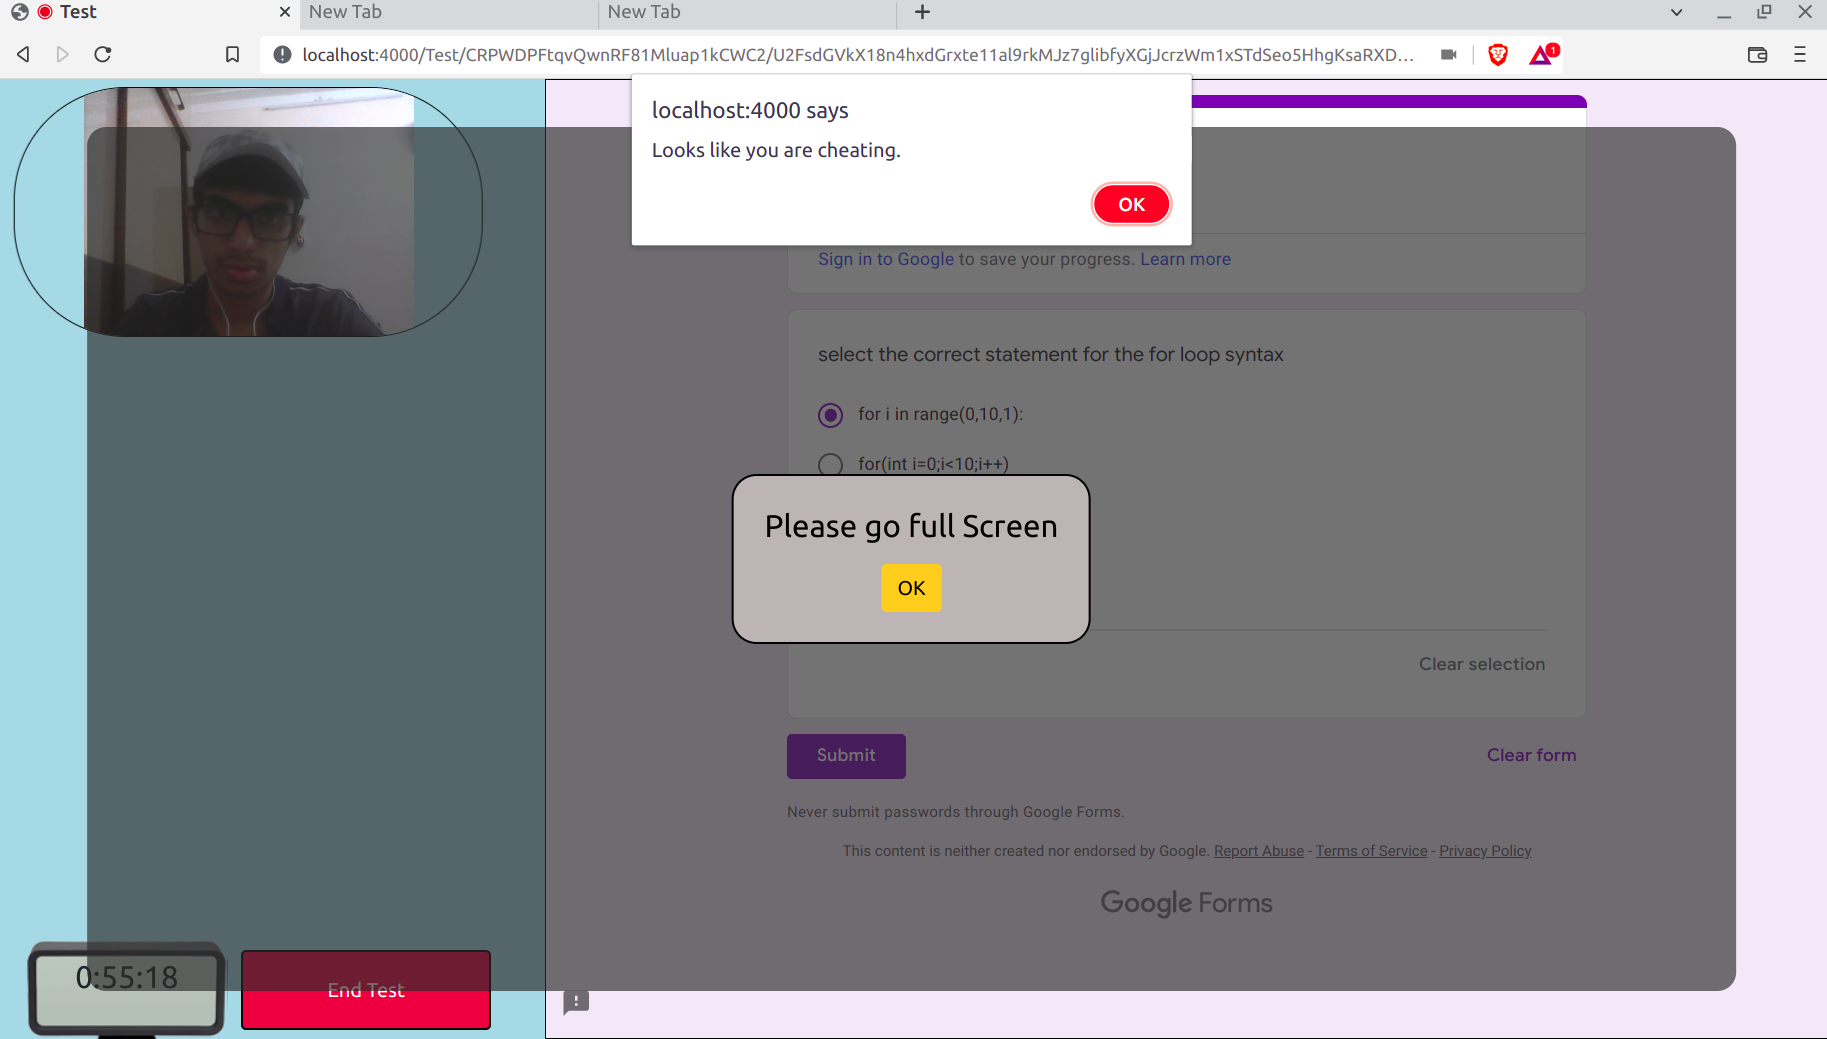This screenshot has height=1039, width=1827.
Task: Submit the Google form
Action: (846, 756)
